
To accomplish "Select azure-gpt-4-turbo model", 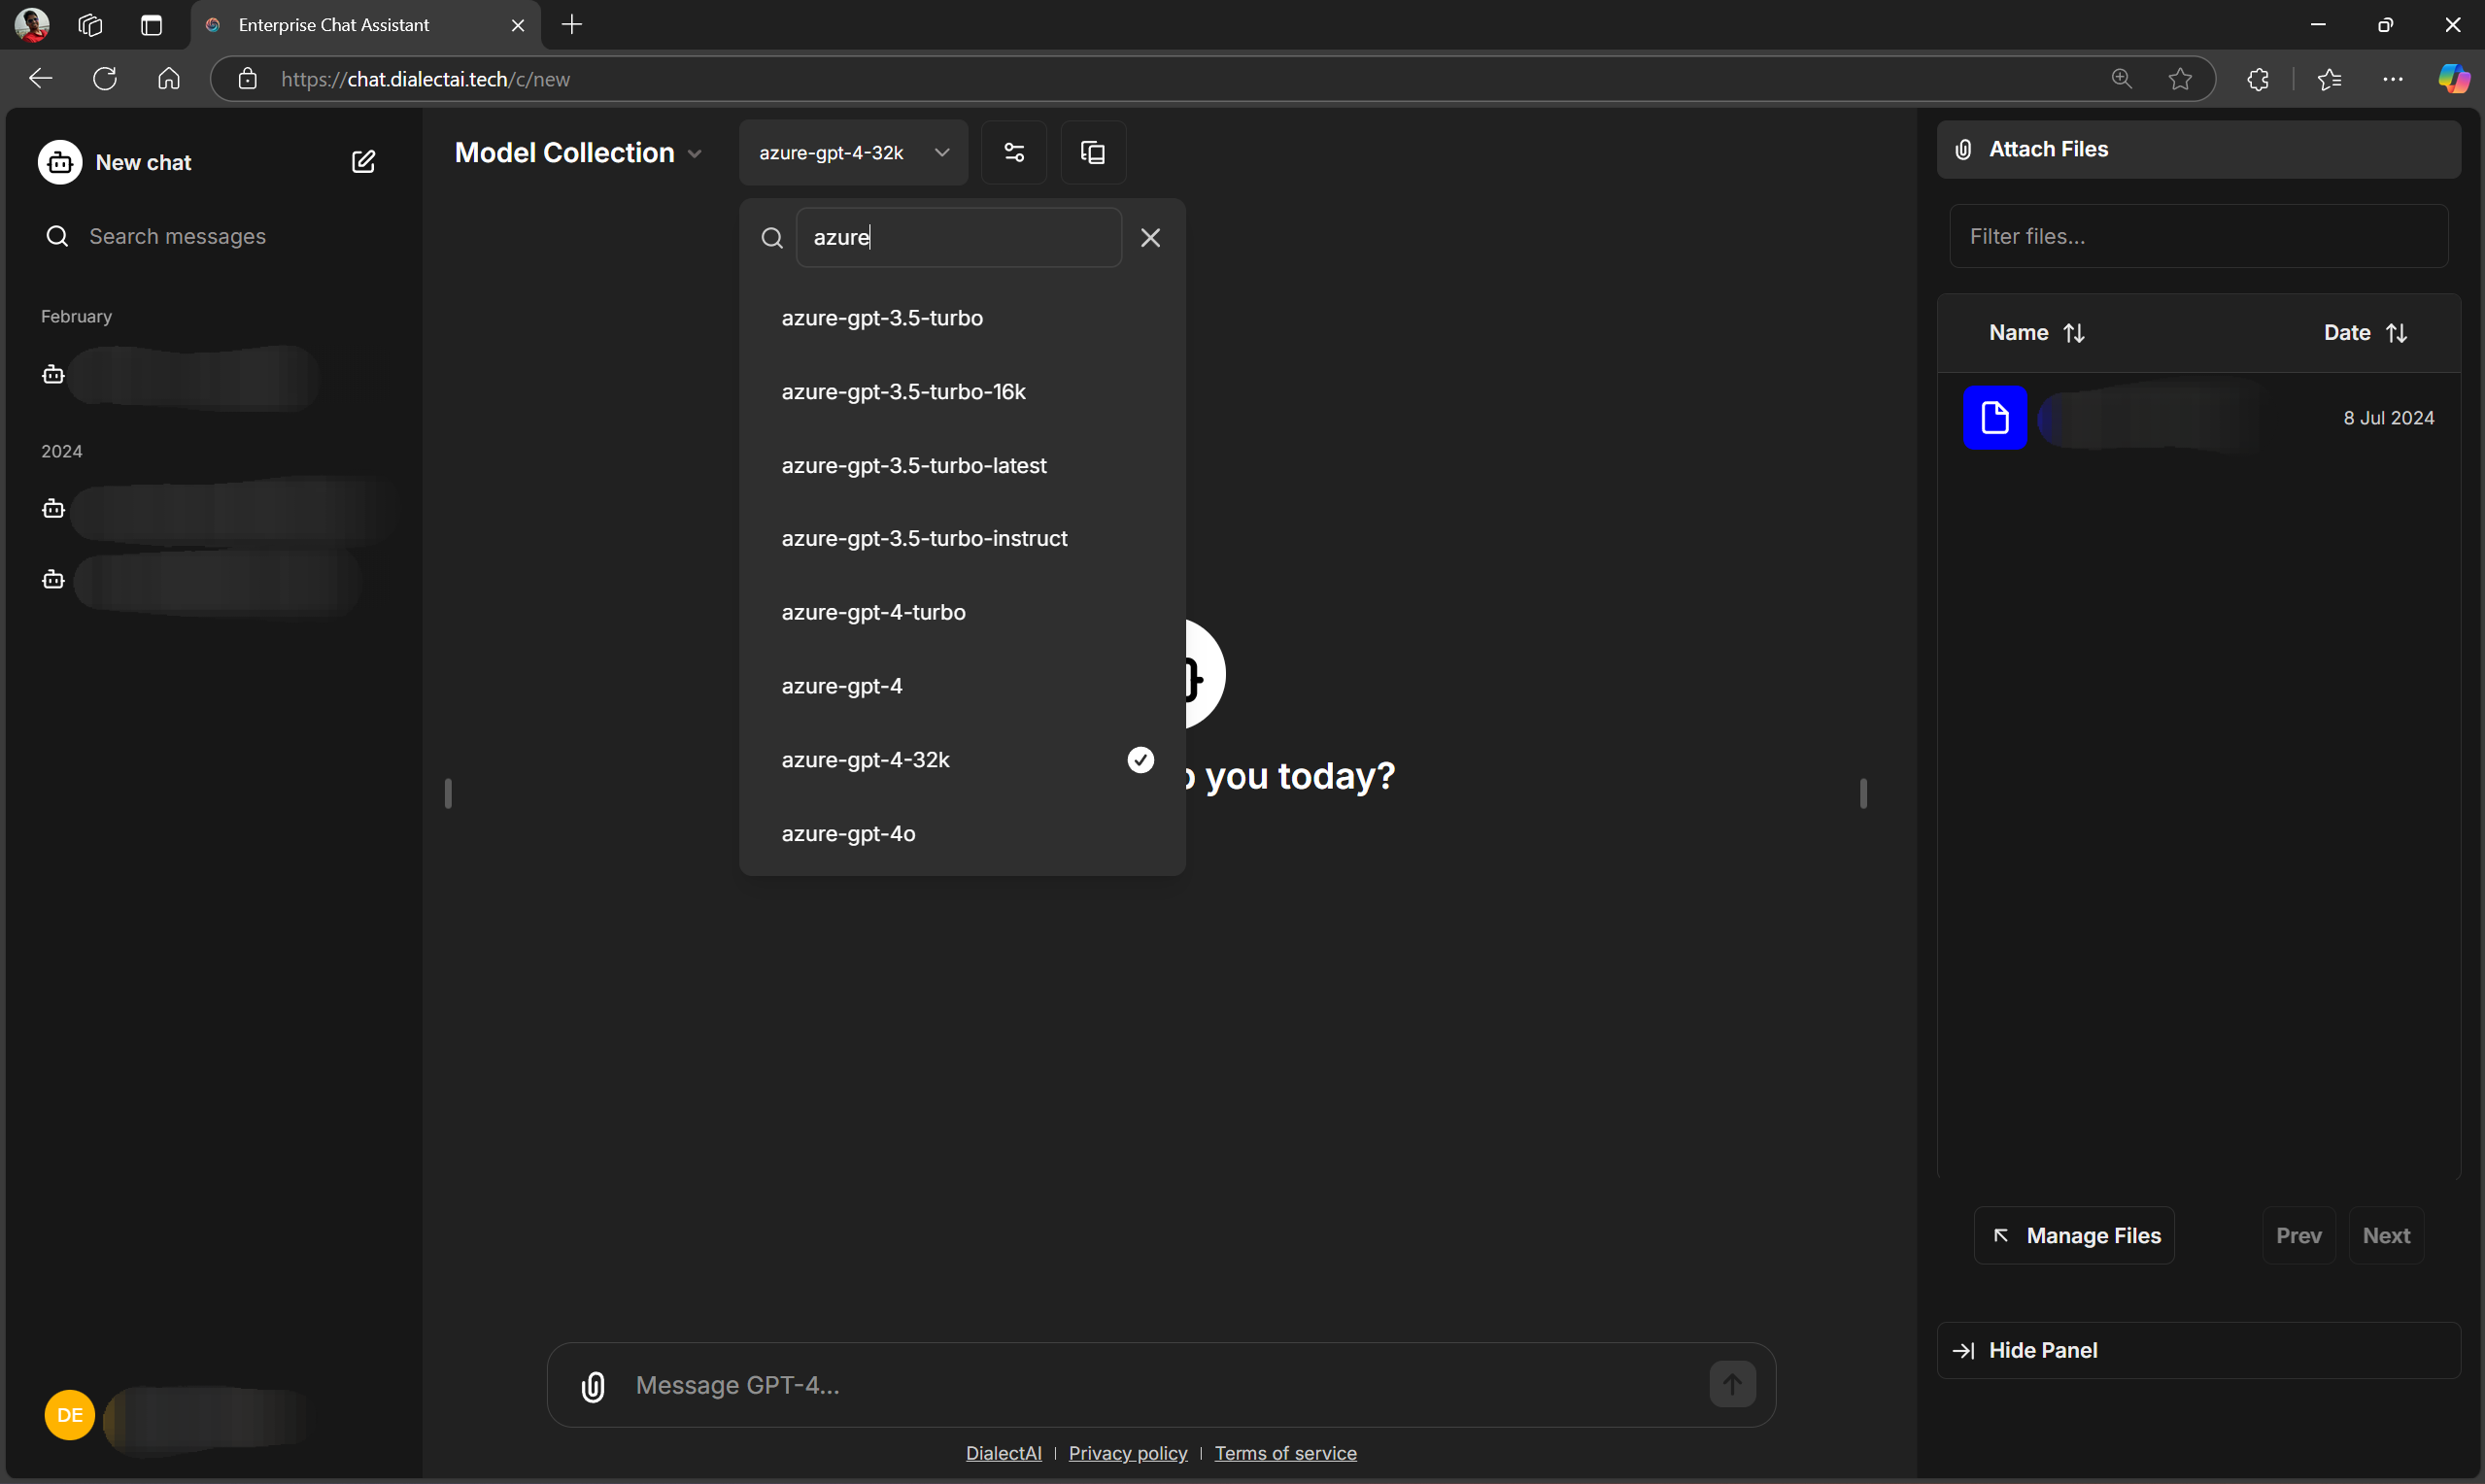I will [962, 613].
